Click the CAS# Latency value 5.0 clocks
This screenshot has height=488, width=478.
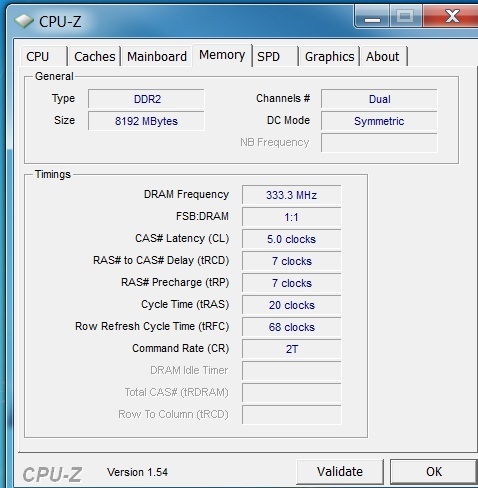(291, 239)
